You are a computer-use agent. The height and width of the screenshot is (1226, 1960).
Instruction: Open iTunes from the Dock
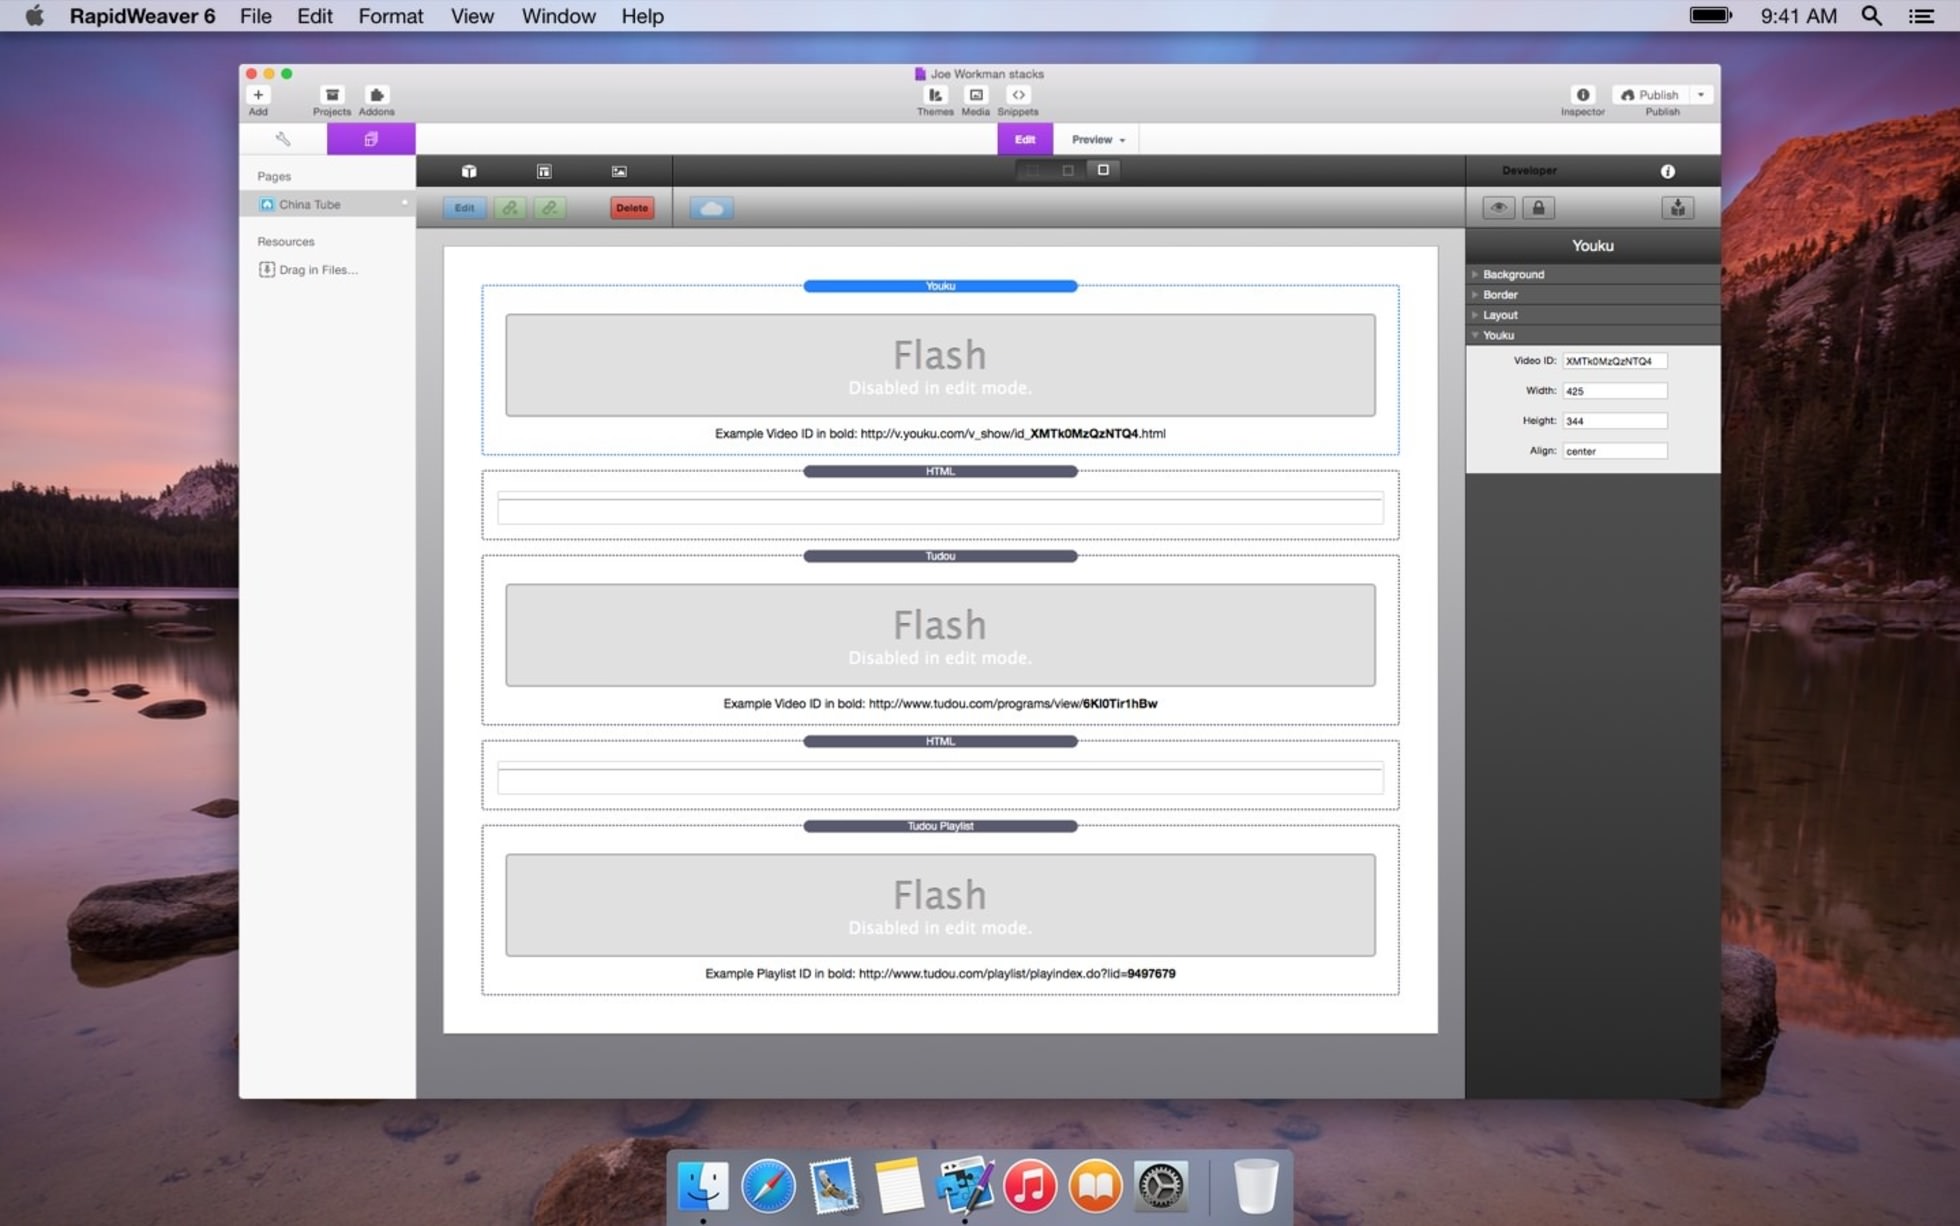tap(1030, 1186)
